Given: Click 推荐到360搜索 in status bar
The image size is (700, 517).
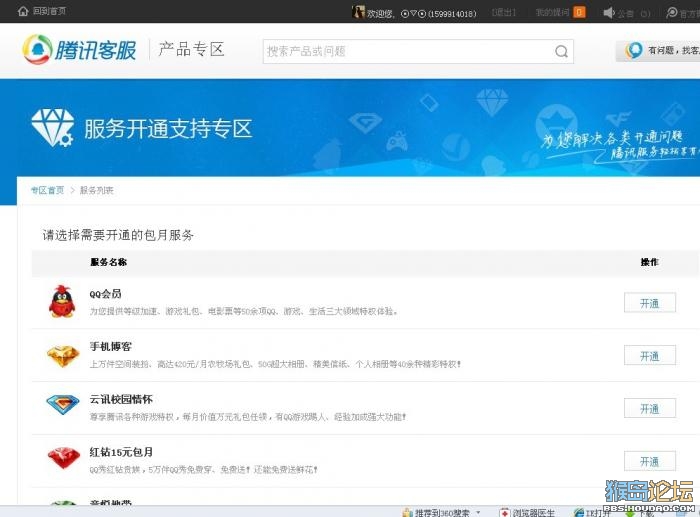Looking at the screenshot, I should pos(436,512).
